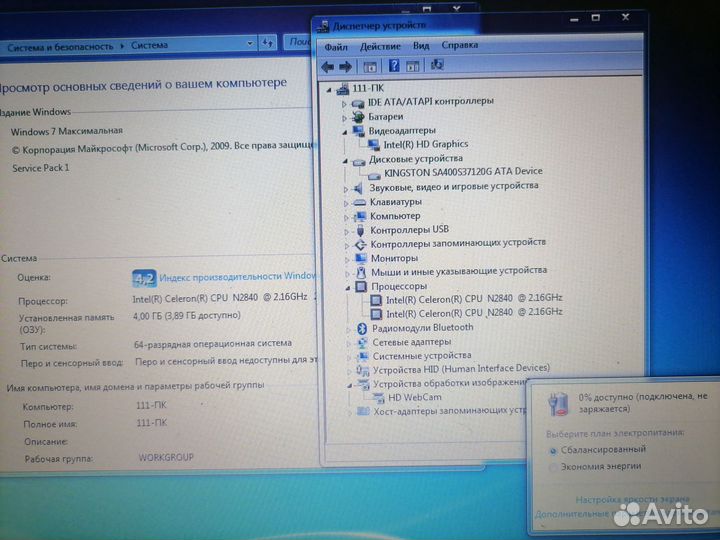The height and width of the screenshot is (540, 720).
Task: Select the Сбалансированный power plan
Action: [553, 451]
